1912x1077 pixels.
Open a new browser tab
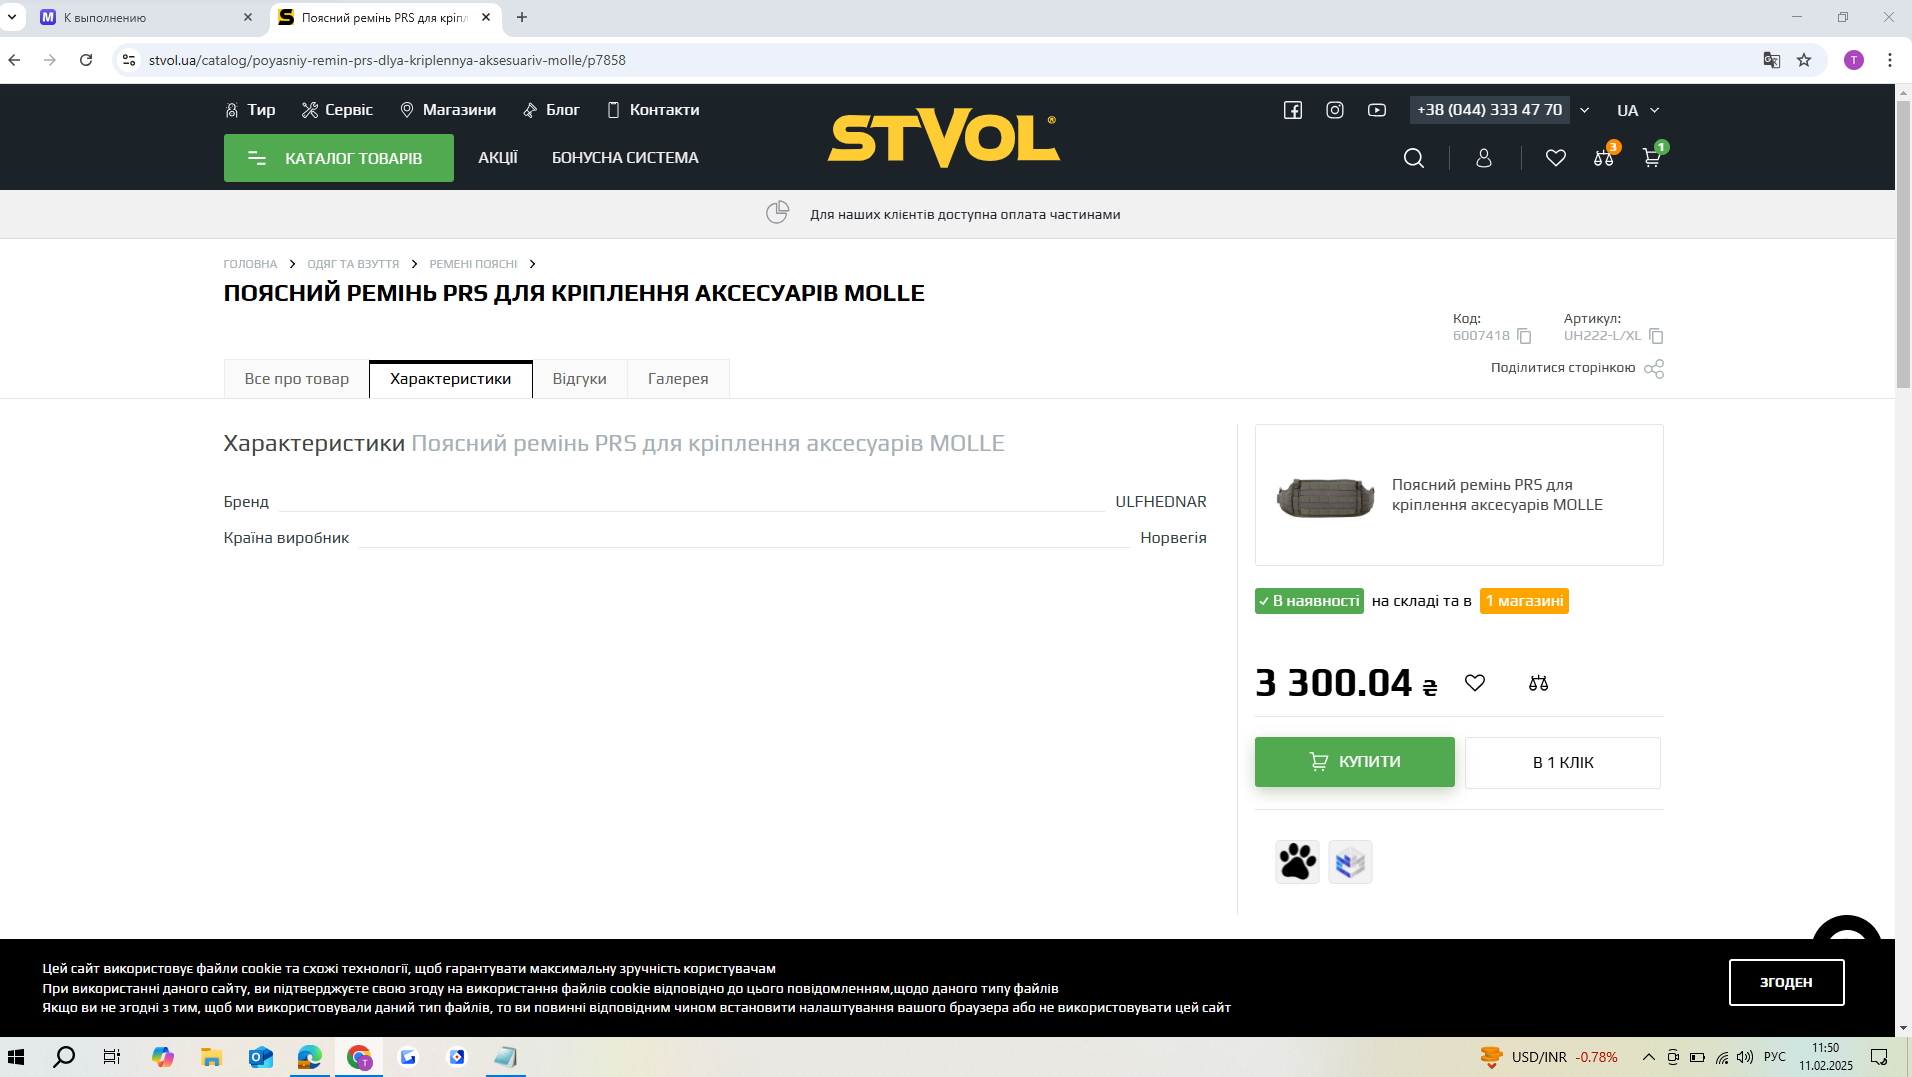tap(522, 17)
